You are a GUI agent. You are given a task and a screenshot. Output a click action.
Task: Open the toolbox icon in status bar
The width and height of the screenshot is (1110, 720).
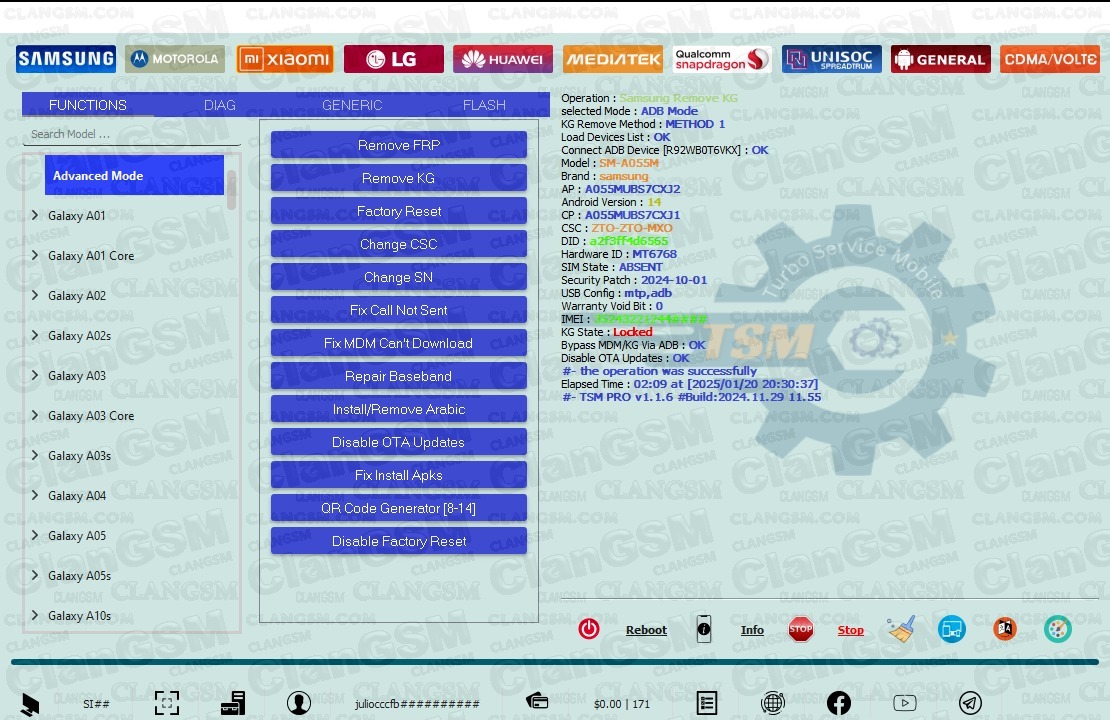point(233,703)
